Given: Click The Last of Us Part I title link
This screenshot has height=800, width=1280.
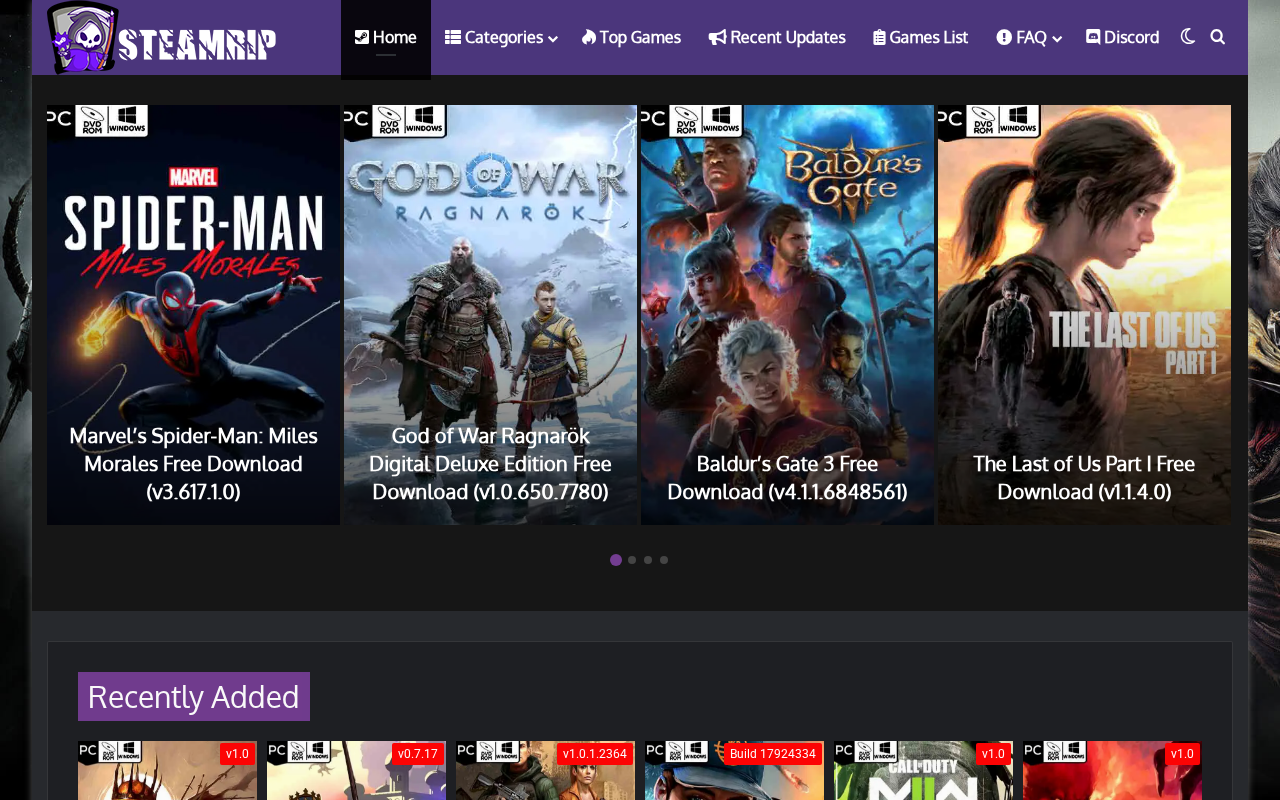Looking at the screenshot, I should tap(1084, 478).
